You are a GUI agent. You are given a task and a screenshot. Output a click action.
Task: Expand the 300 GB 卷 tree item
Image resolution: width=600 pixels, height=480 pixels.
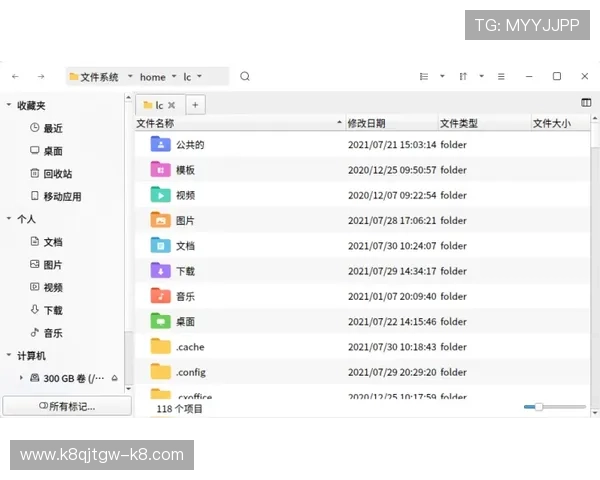coord(21,378)
